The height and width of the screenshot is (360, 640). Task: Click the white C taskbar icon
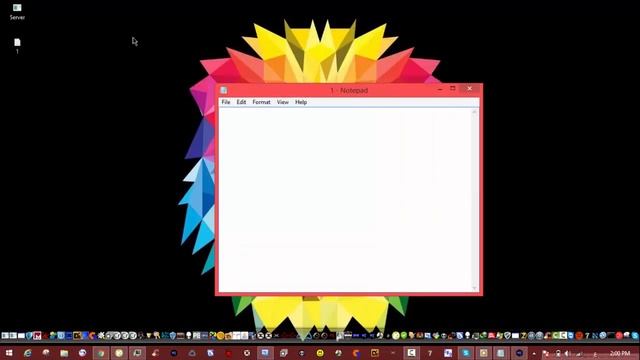(x=411, y=353)
